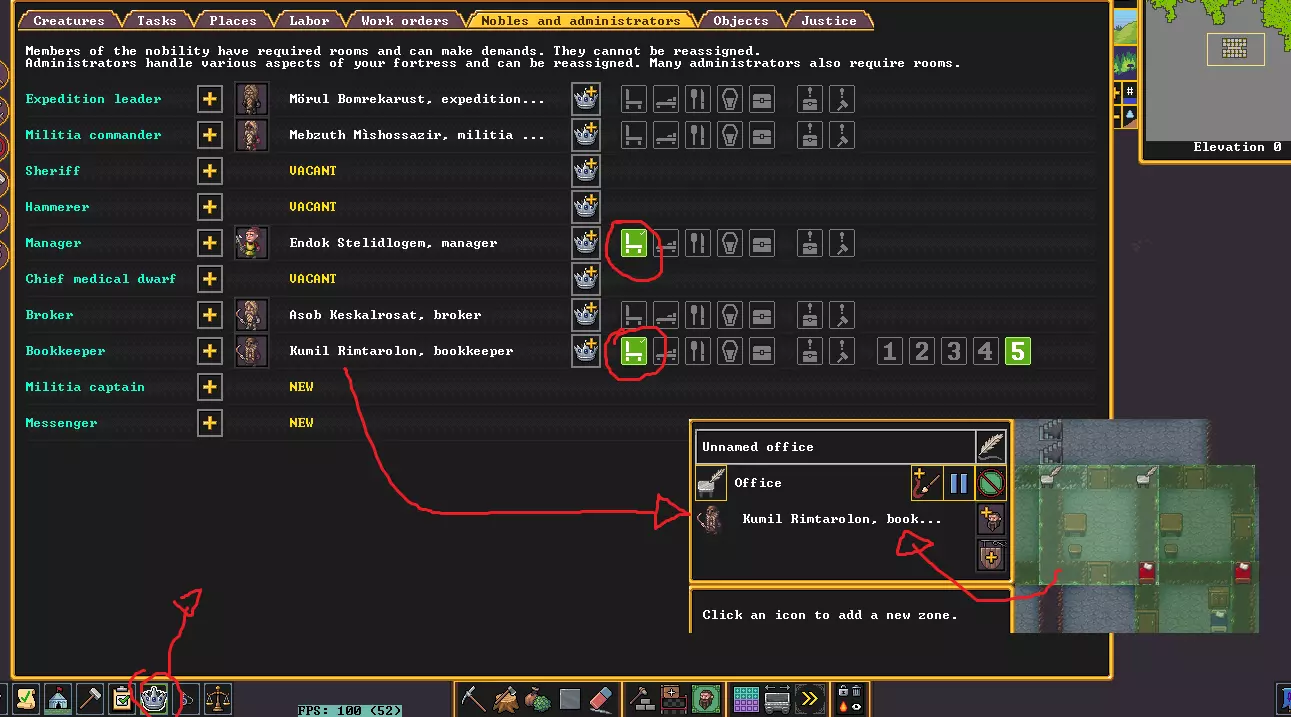
Task: Click Mörul Bomrekarust portrait thumbnail
Action: (x=251, y=99)
